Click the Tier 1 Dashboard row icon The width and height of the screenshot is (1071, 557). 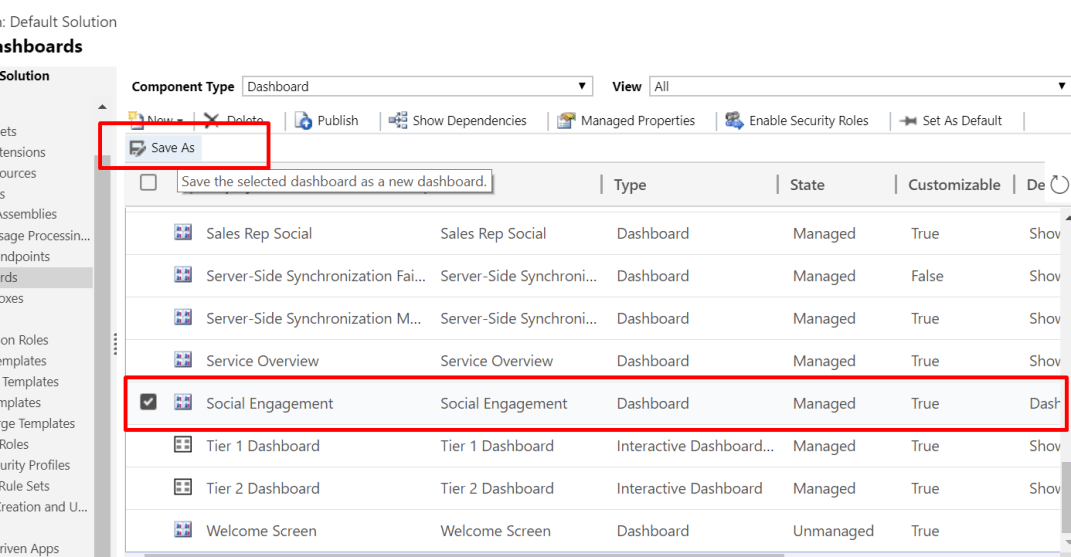(x=183, y=446)
